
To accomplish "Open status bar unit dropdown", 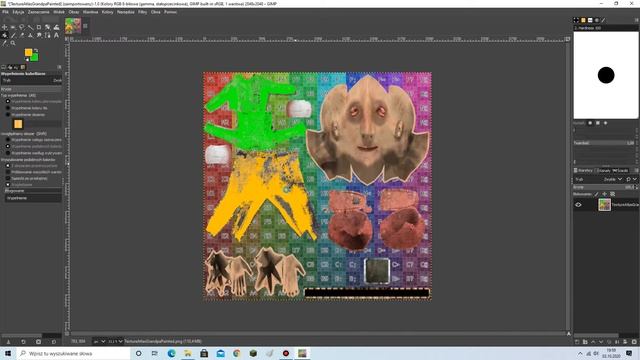I will click(99, 341).
